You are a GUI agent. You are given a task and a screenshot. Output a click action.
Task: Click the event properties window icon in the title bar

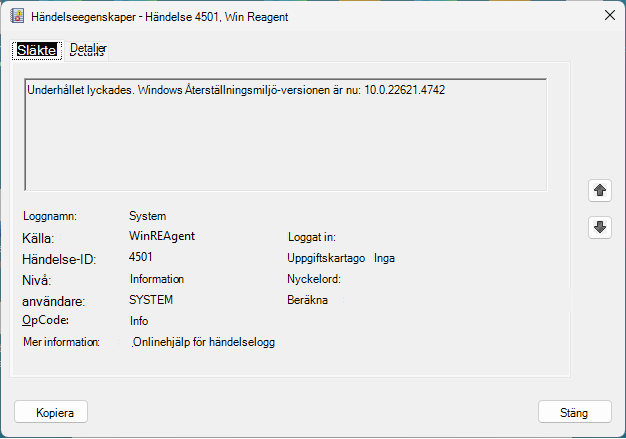17,16
